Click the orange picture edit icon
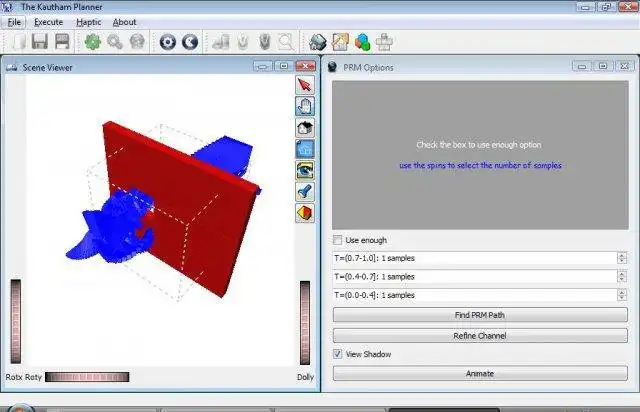 click(x=340, y=42)
